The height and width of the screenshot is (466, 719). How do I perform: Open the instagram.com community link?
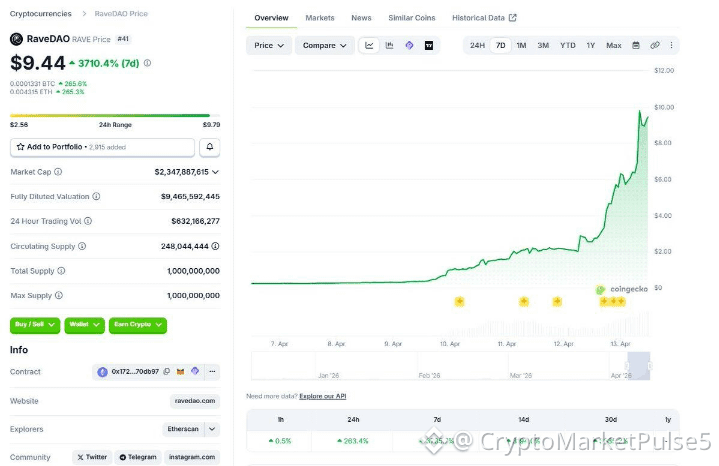(x=192, y=457)
